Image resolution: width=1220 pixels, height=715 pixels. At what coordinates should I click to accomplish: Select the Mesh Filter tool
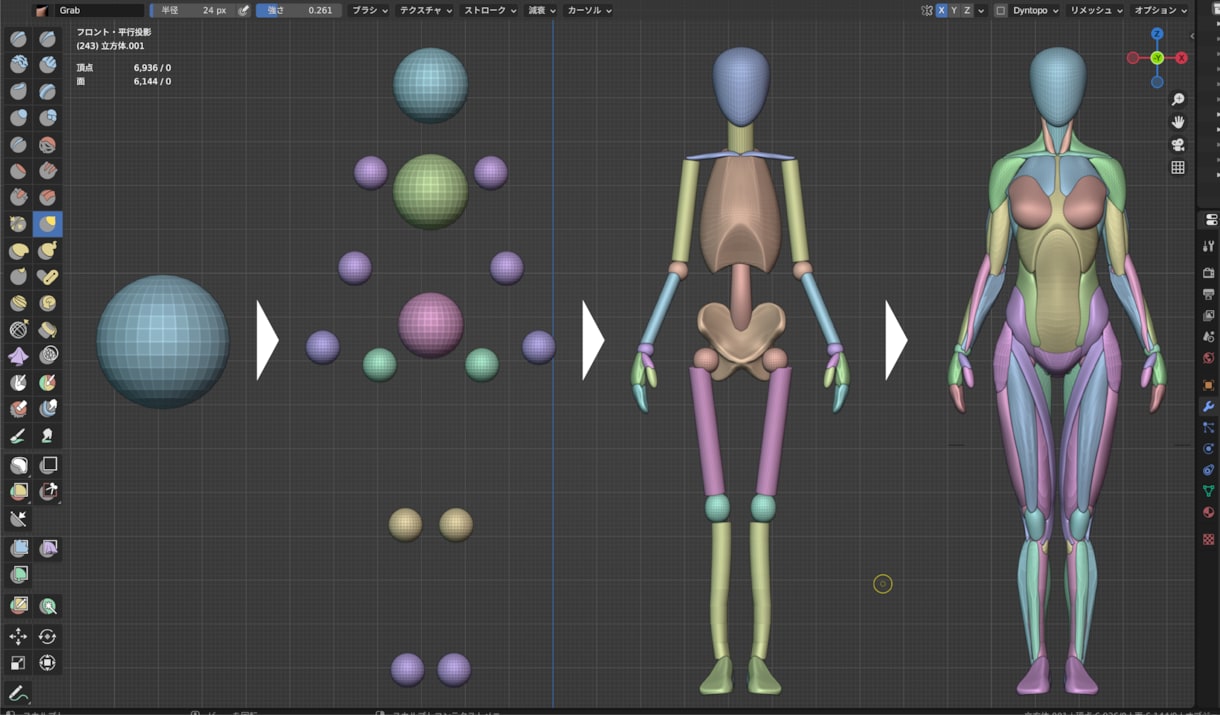pos(18,548)
